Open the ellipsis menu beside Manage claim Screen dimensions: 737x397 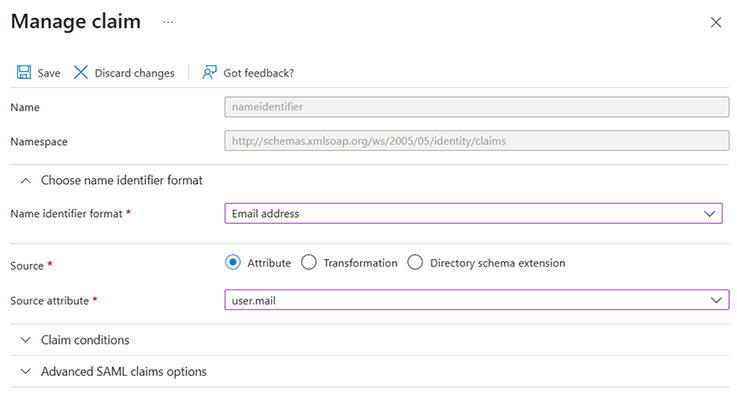168,22
